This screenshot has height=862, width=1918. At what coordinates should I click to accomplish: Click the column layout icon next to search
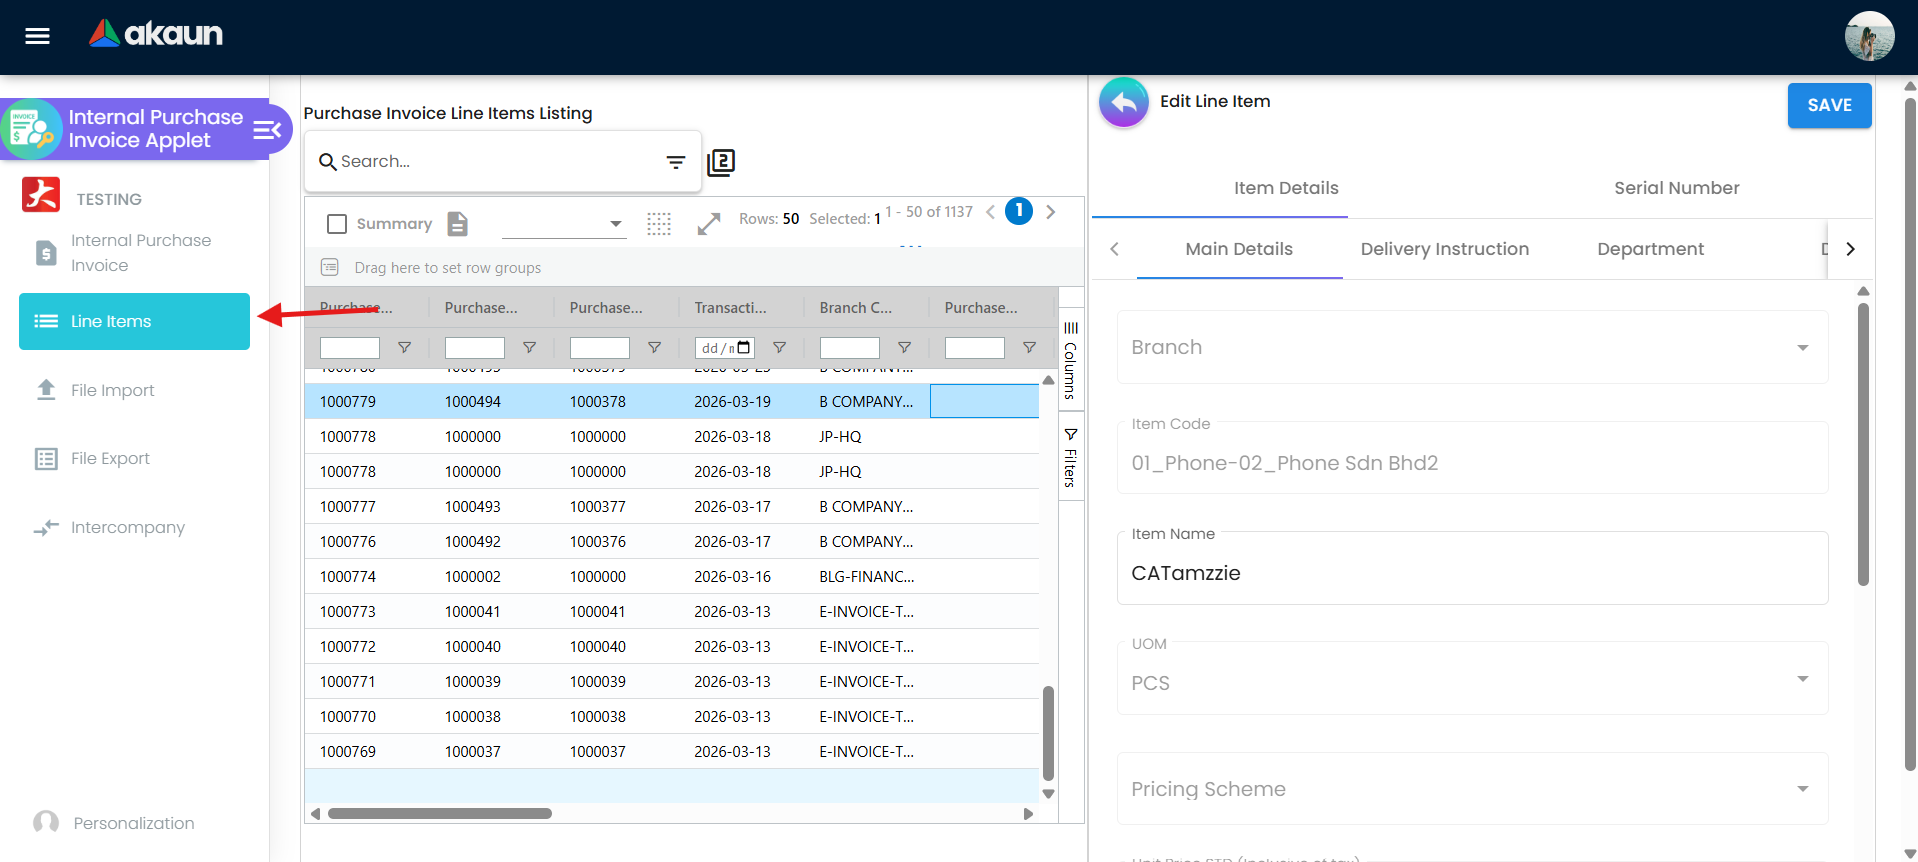pyautogui.click(x=721, y=162)
